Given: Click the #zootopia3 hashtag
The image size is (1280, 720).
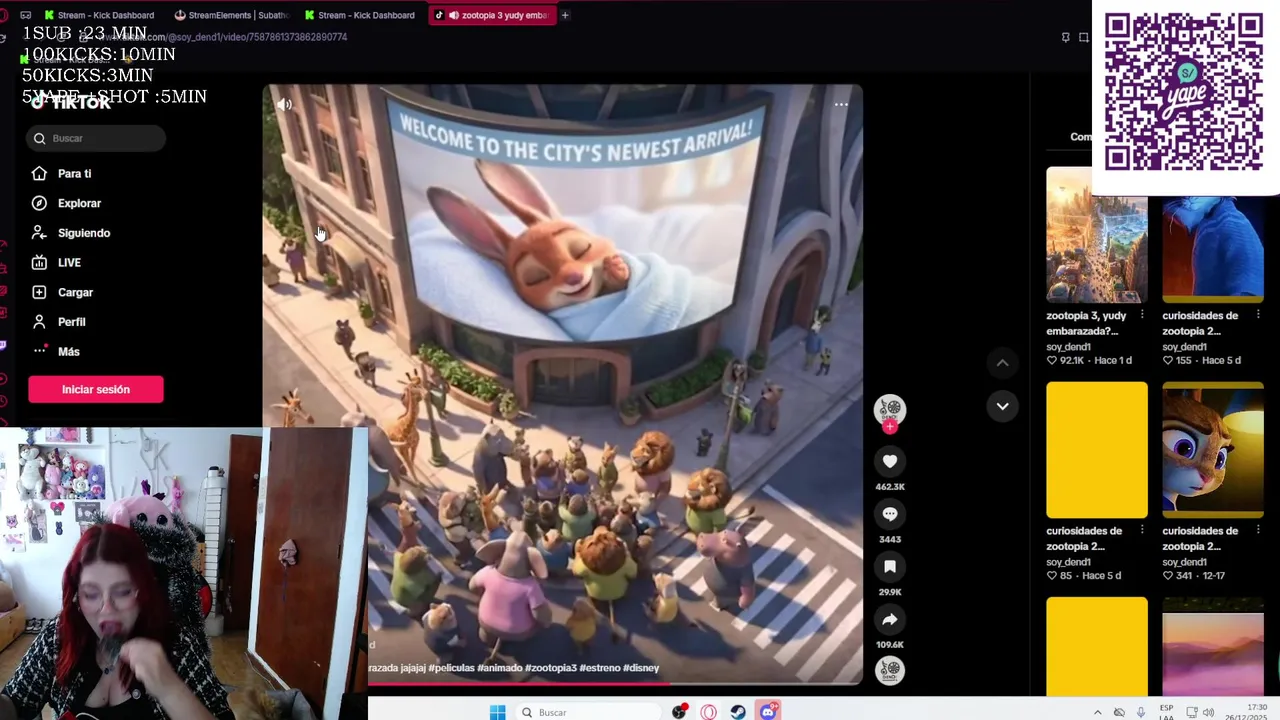Looking at the screenshot, I should point(551,668).
